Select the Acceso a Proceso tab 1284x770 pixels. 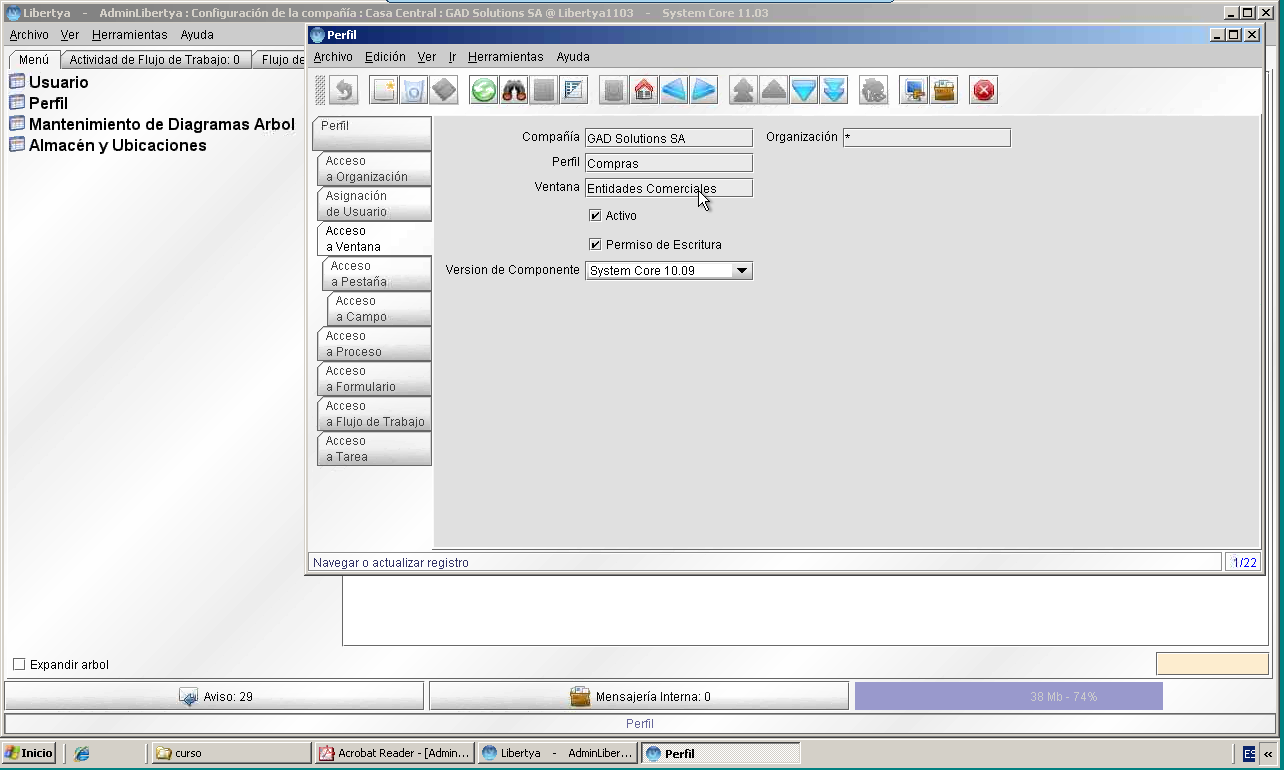(374, 344)
